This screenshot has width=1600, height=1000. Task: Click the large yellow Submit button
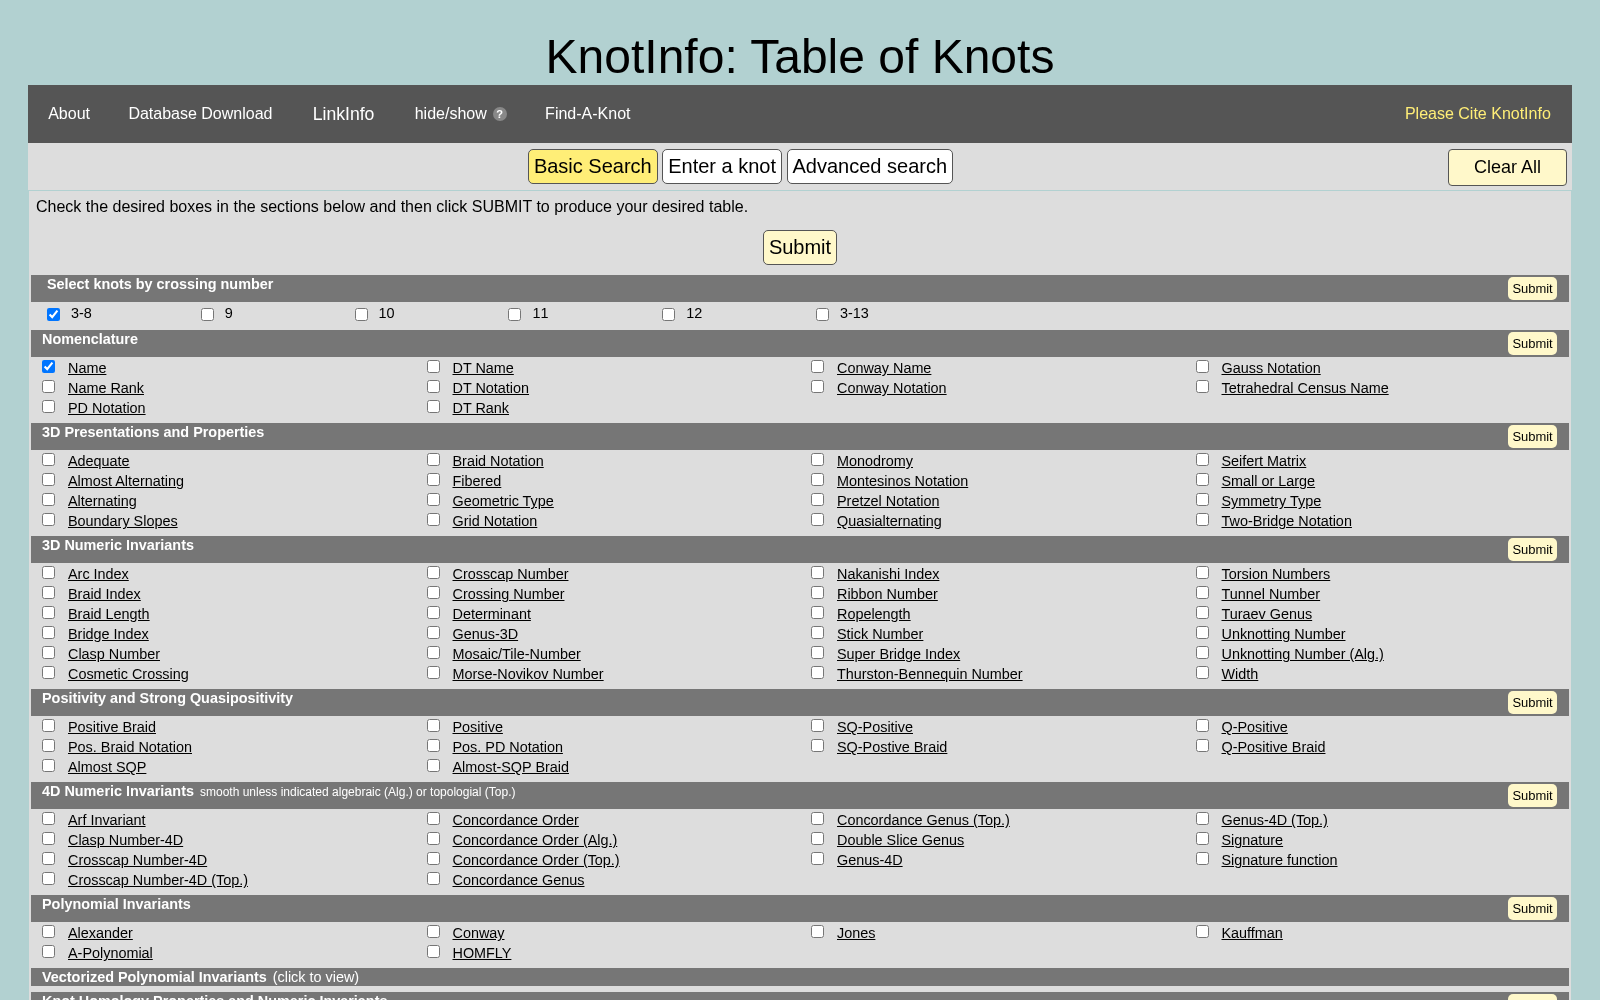click(x=800, y=247)
